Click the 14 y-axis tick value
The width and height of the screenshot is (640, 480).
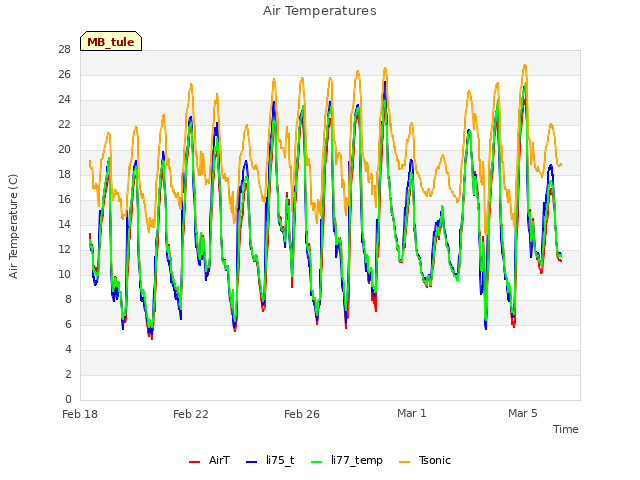[64, 224]
